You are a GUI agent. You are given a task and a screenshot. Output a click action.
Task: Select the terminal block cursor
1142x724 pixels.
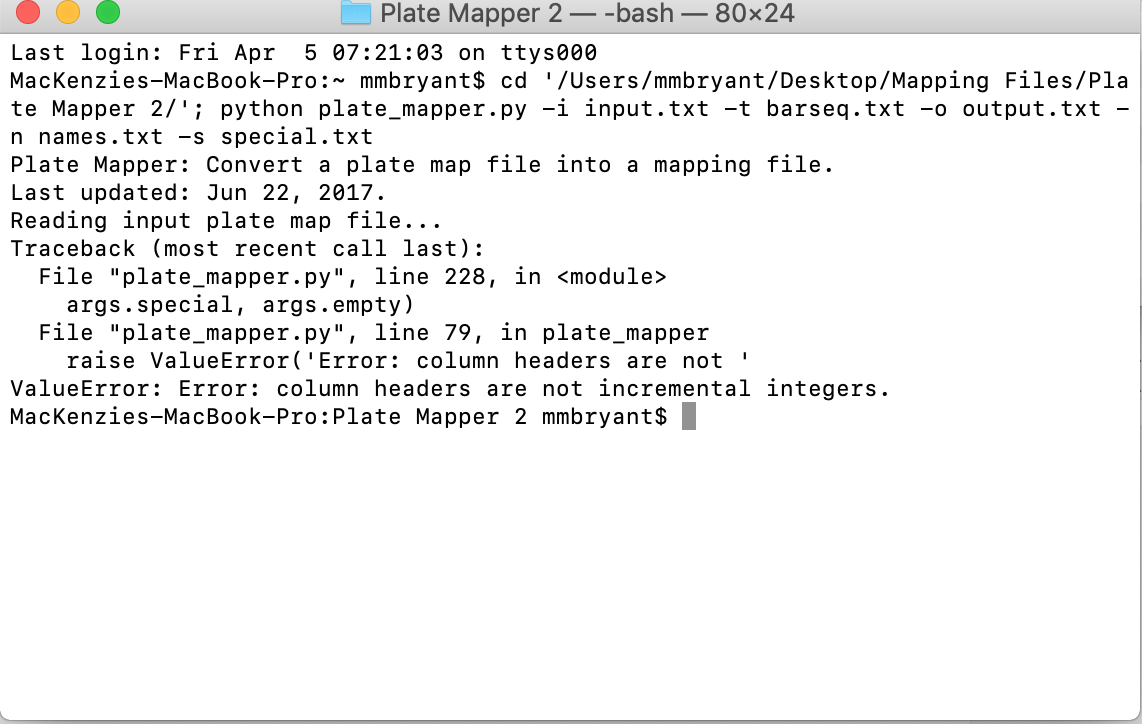pos(689,415)
